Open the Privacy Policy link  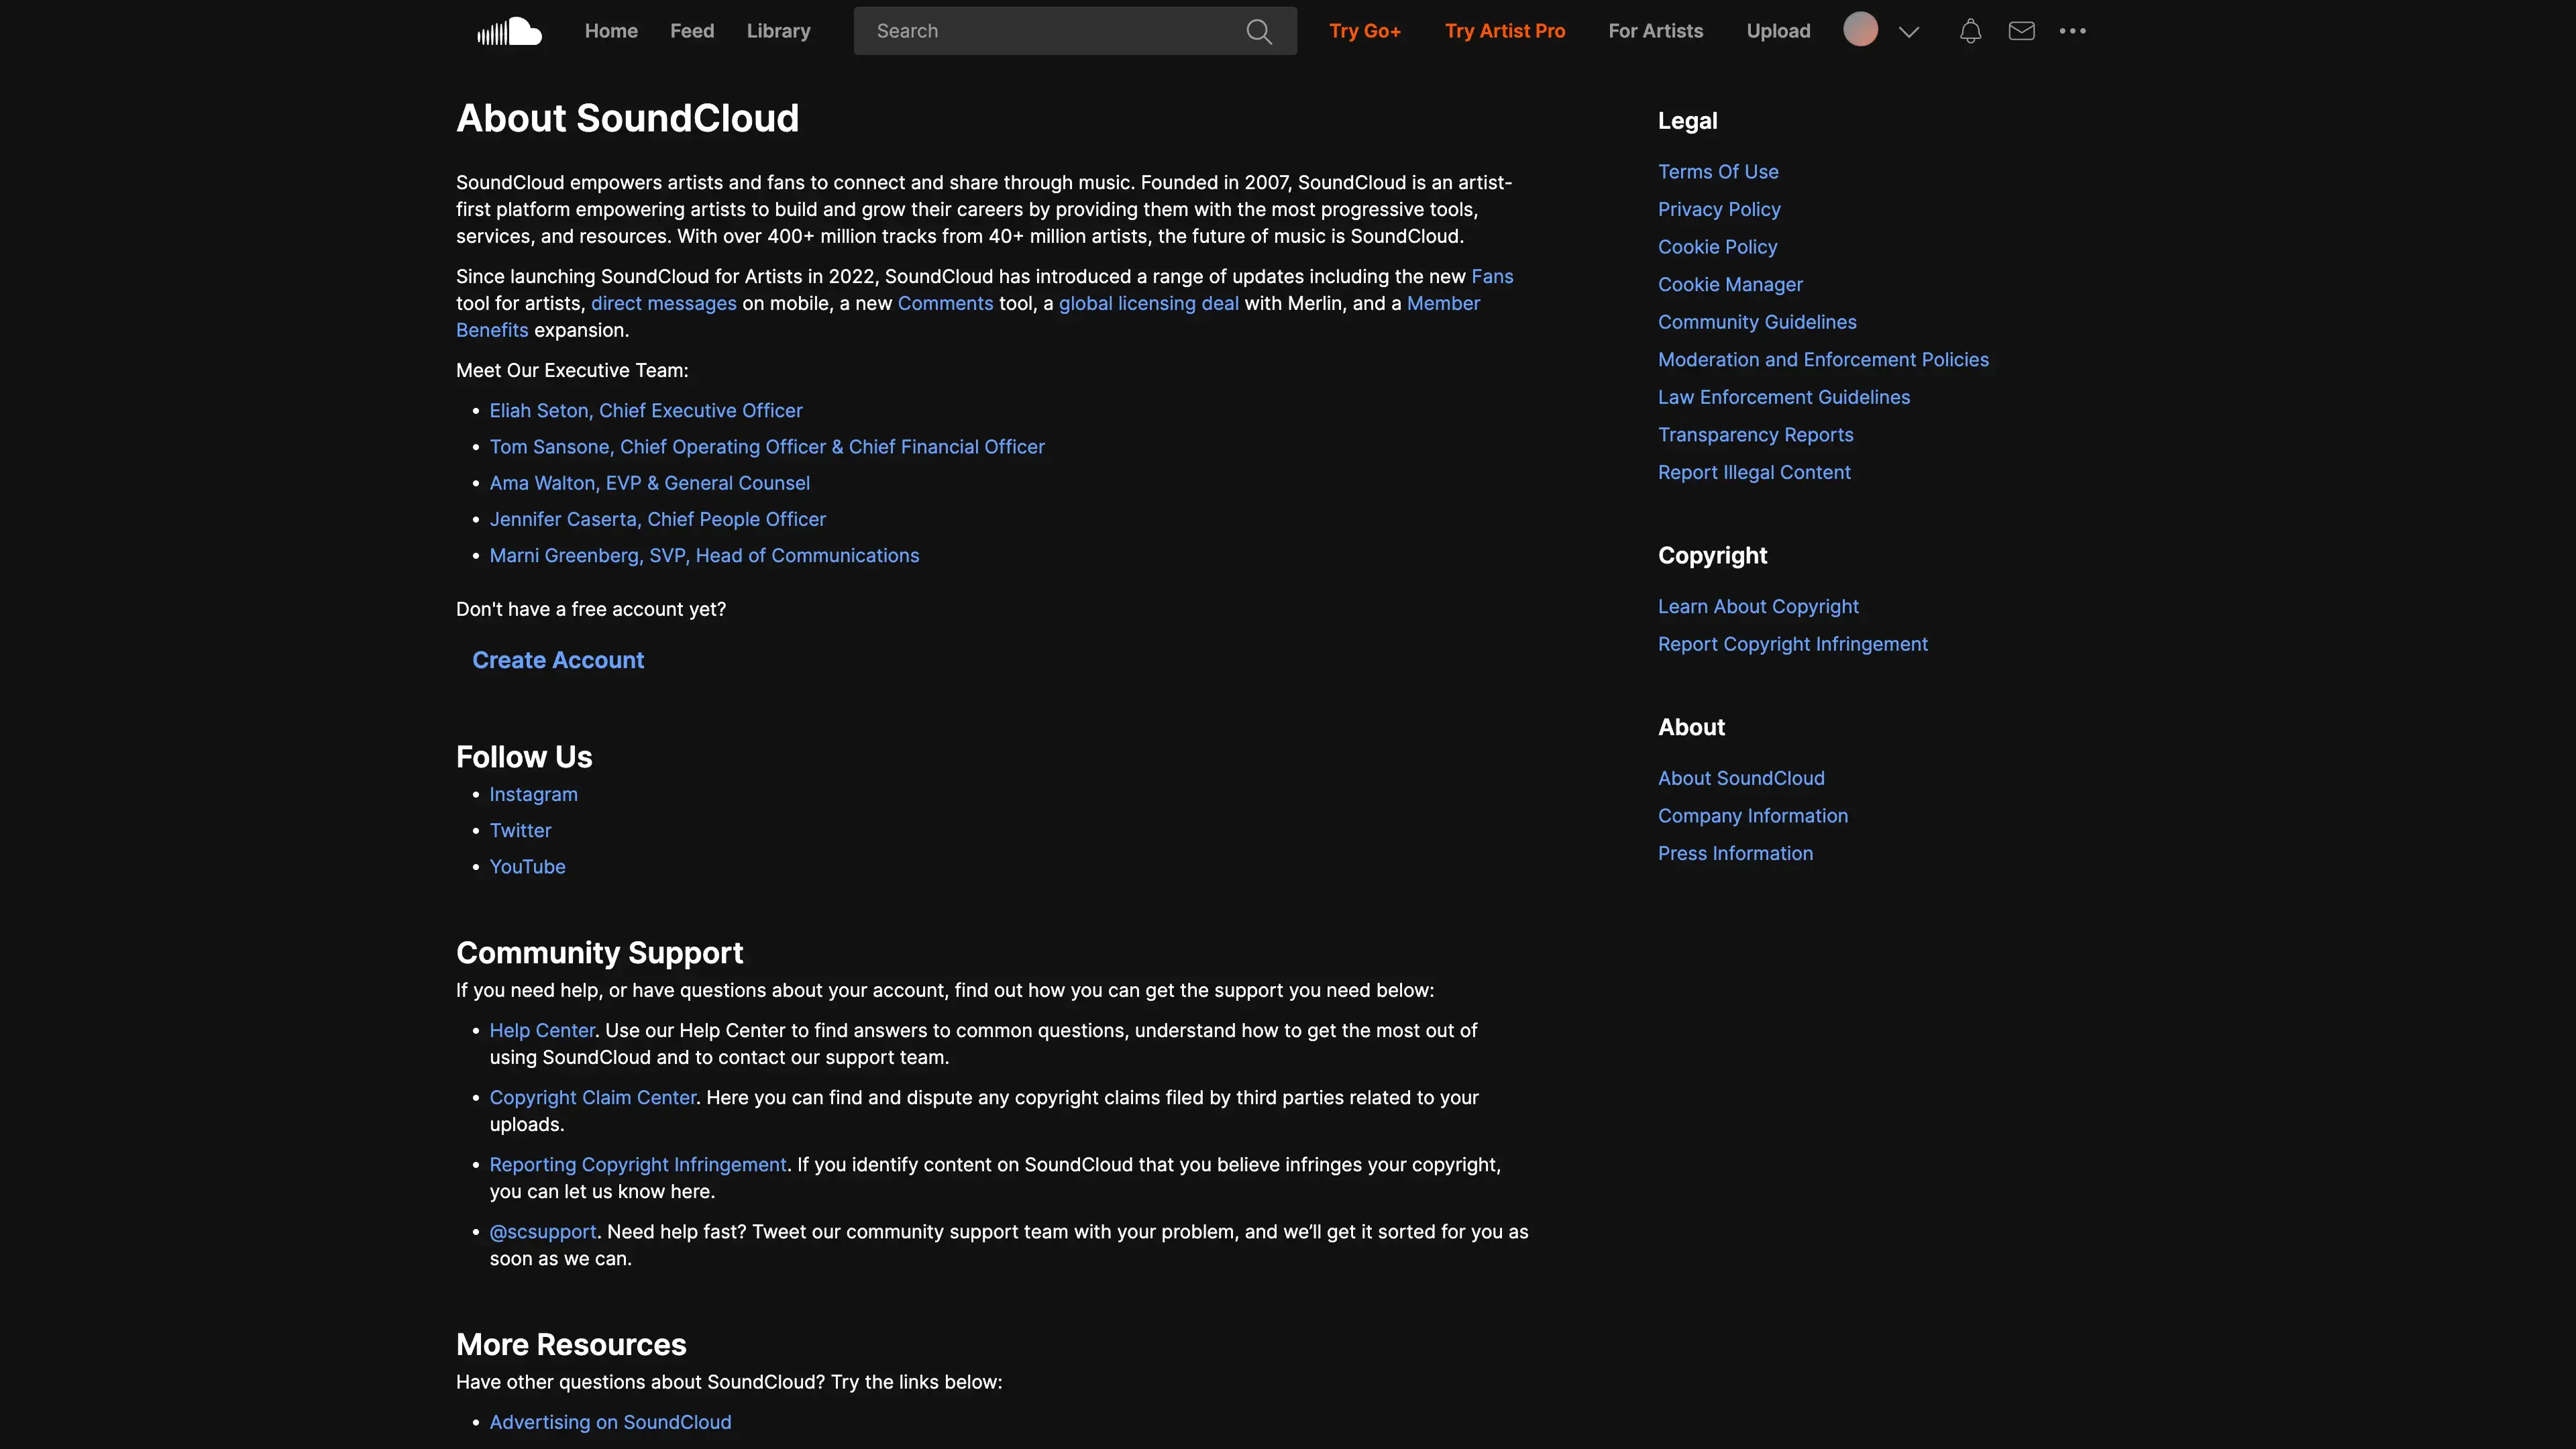pyautogui.click(x=1718, y=209)
